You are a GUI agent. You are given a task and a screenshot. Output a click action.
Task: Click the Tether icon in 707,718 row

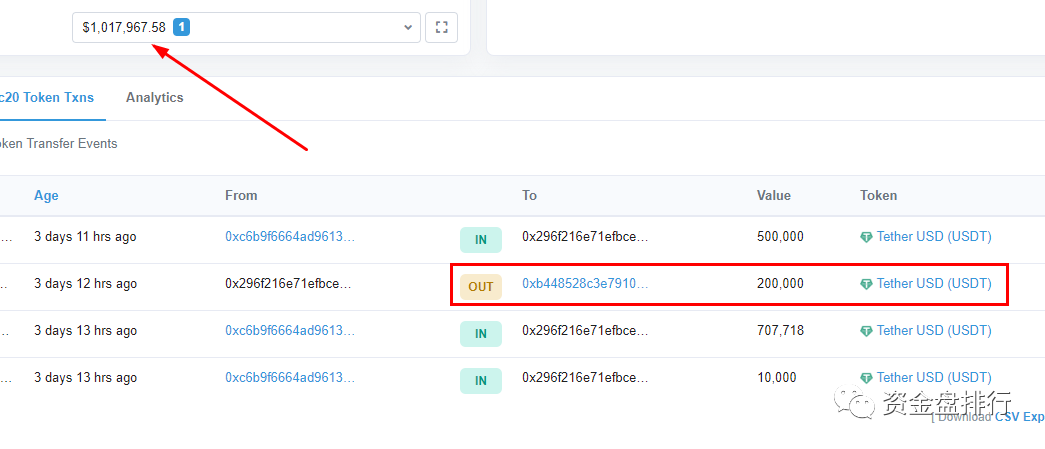(x=866, y=331)
